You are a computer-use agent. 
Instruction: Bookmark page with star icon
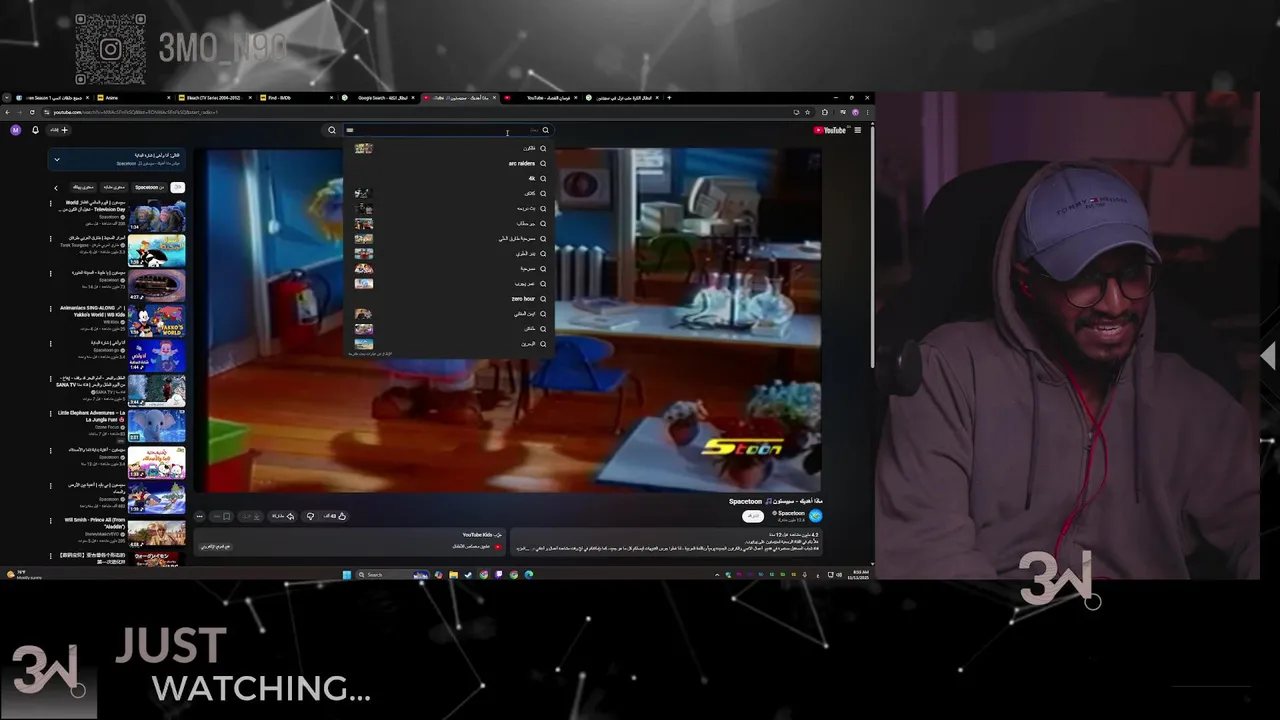click(807, 112)
